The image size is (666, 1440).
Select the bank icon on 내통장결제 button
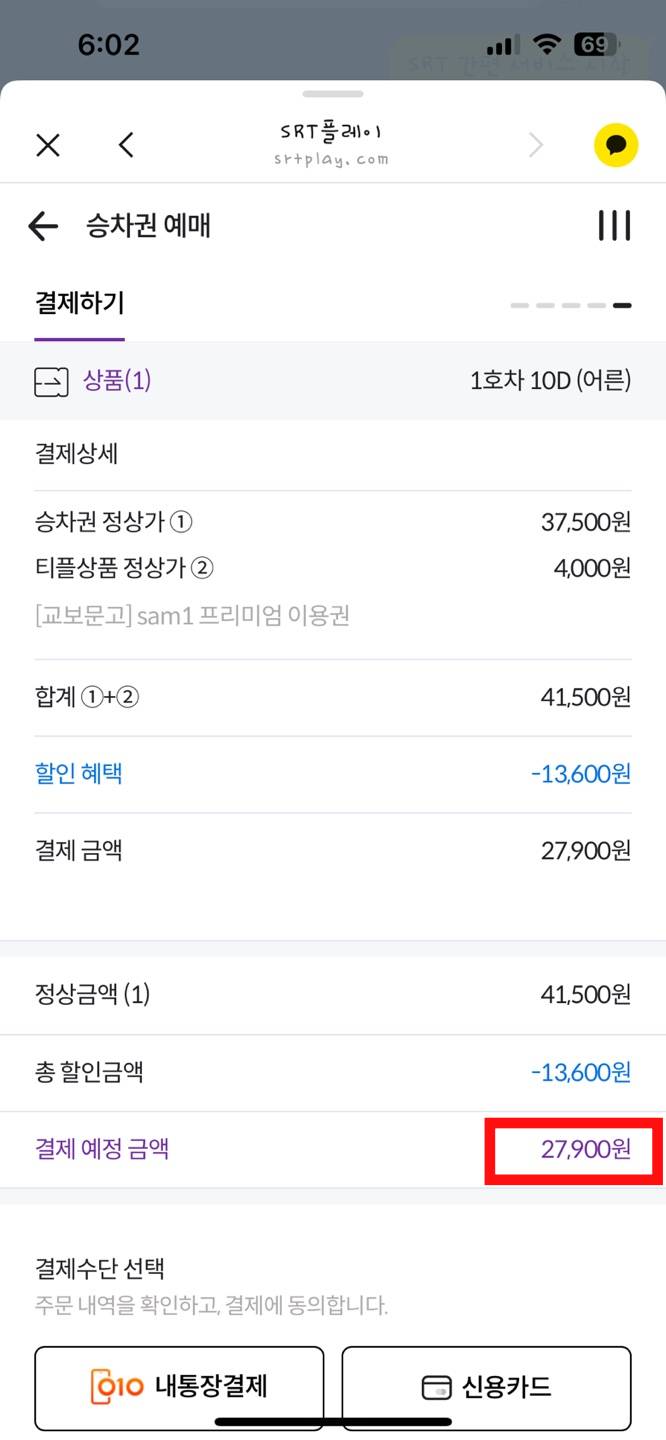click(116, 1387)
